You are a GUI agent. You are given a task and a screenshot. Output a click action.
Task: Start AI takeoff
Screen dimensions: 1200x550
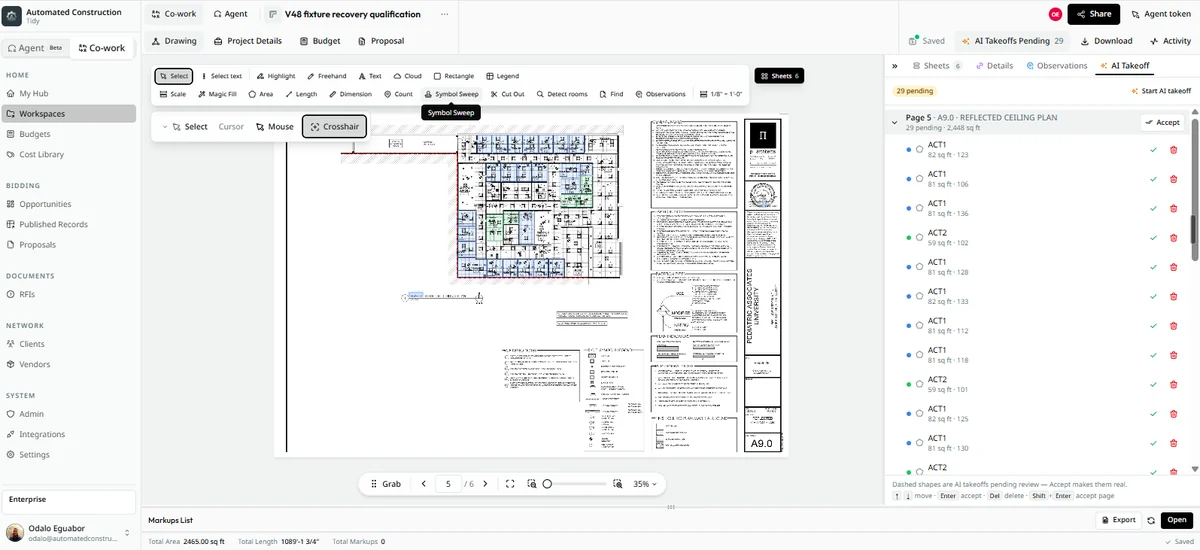(x=1160, y=91)
